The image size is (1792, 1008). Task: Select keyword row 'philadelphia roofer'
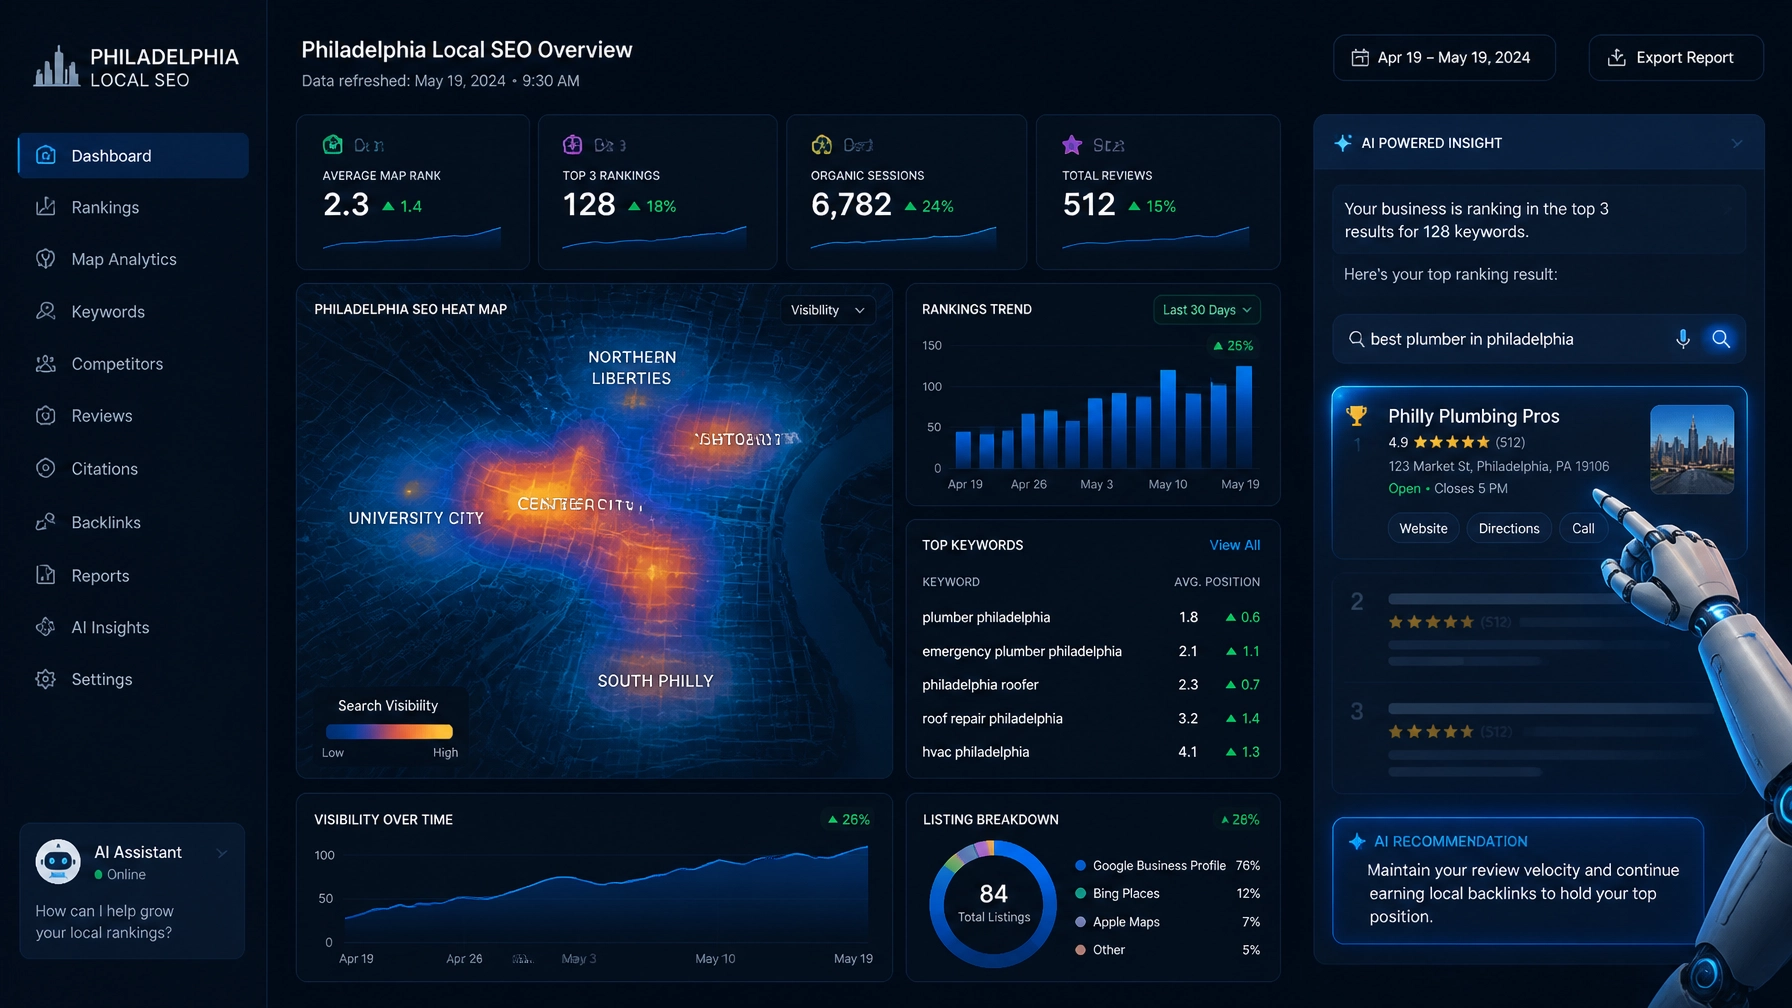[x=1091, y=685]
